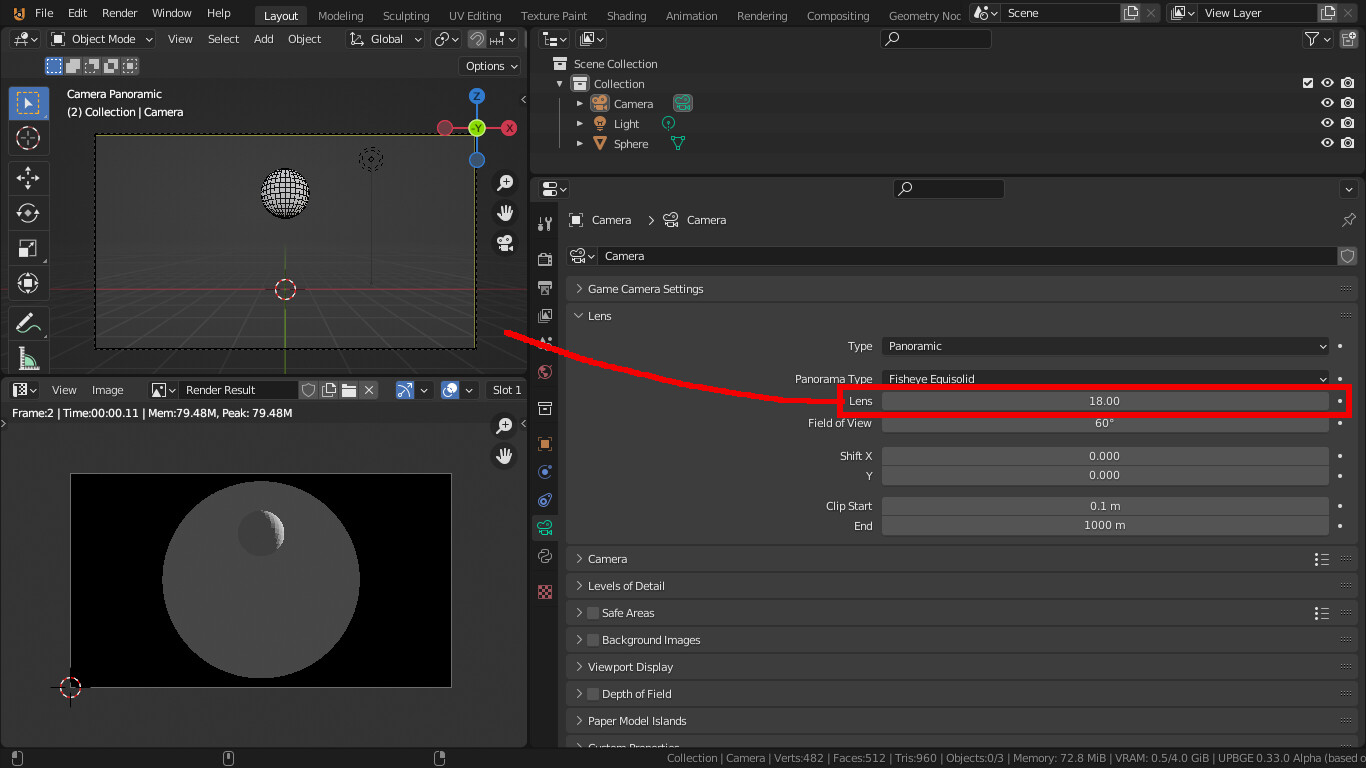Toggle the Light's viewport visibility eye
1366x768 pixels.
click(x=1327, y=123)
